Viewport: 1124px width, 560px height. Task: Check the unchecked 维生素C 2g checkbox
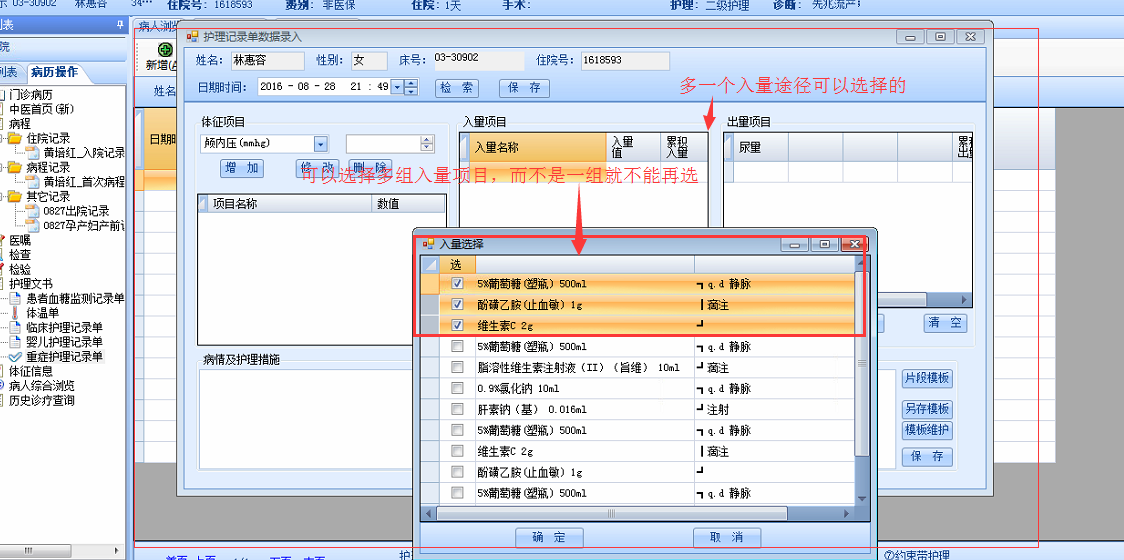pos(457,452)
